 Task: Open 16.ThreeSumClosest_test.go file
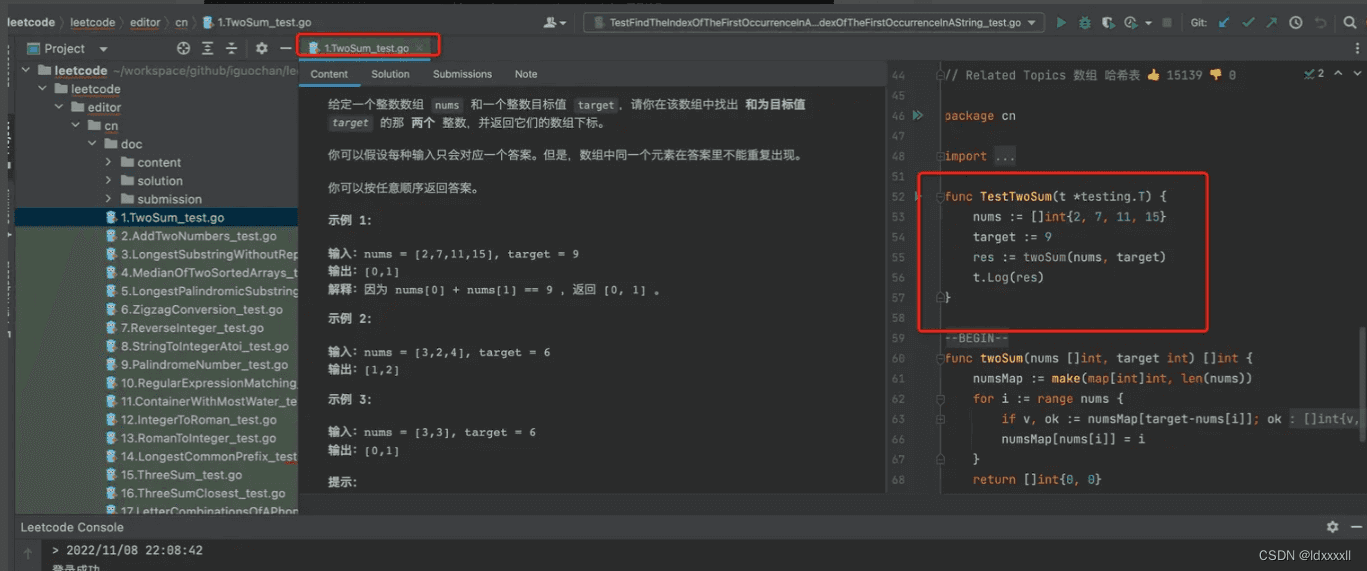203,493
